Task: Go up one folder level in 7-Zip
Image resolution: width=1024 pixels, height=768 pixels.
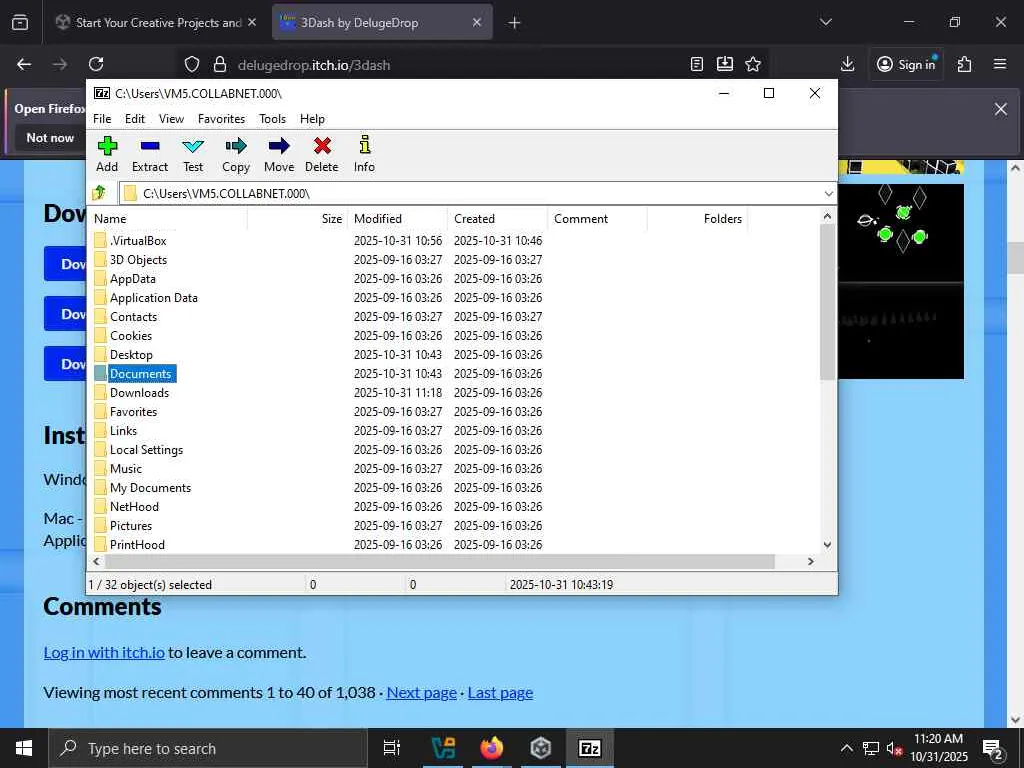Action: click(x=99, y=193)
